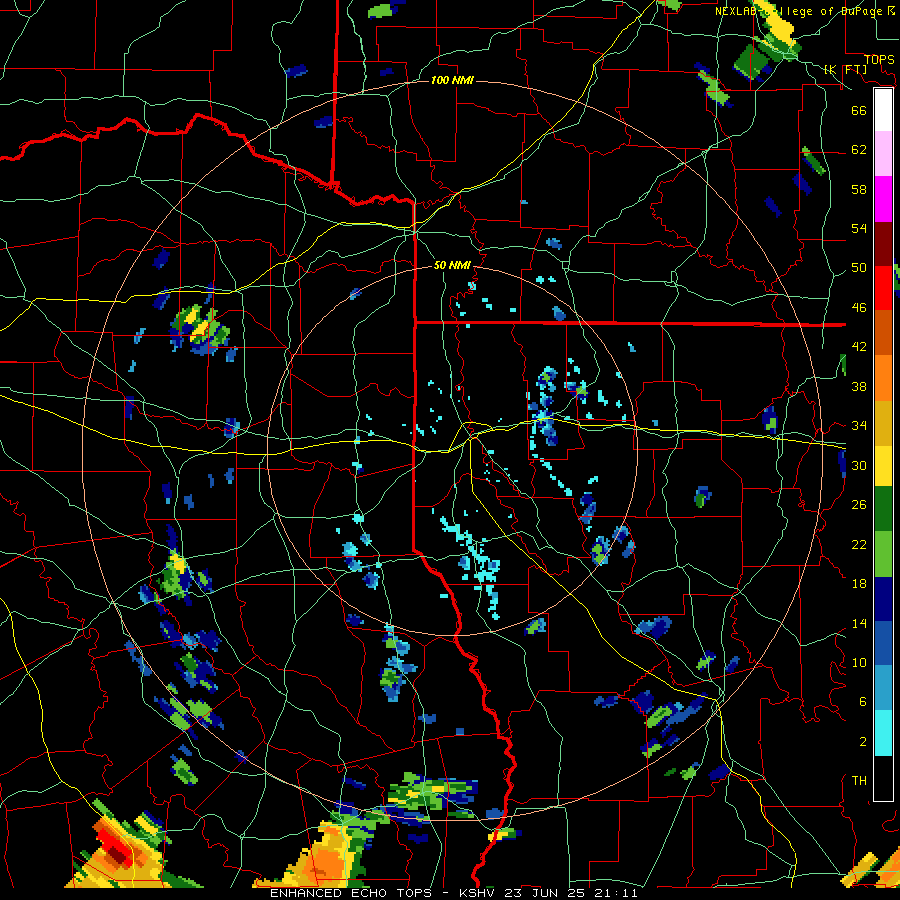Select the dark red legend swatch
Screen dimensions: 900x900
(x=883, y=244)
